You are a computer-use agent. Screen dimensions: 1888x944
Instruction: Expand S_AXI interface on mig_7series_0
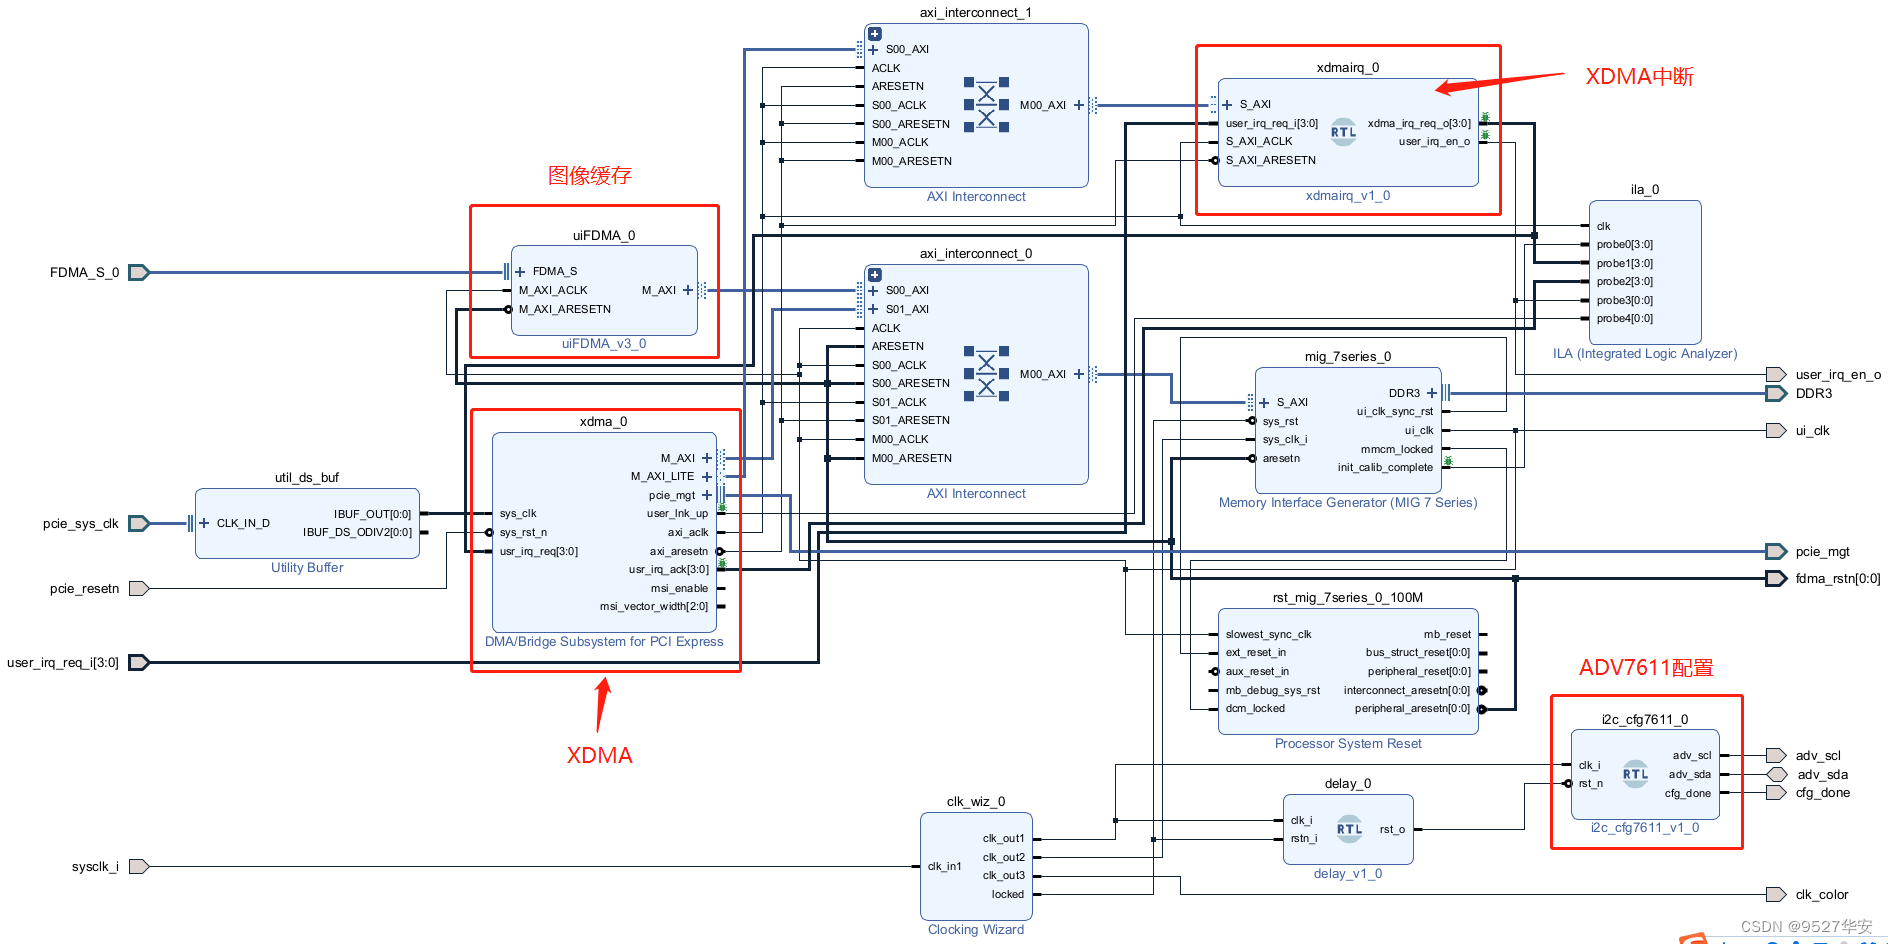(x=1264, y=402)
